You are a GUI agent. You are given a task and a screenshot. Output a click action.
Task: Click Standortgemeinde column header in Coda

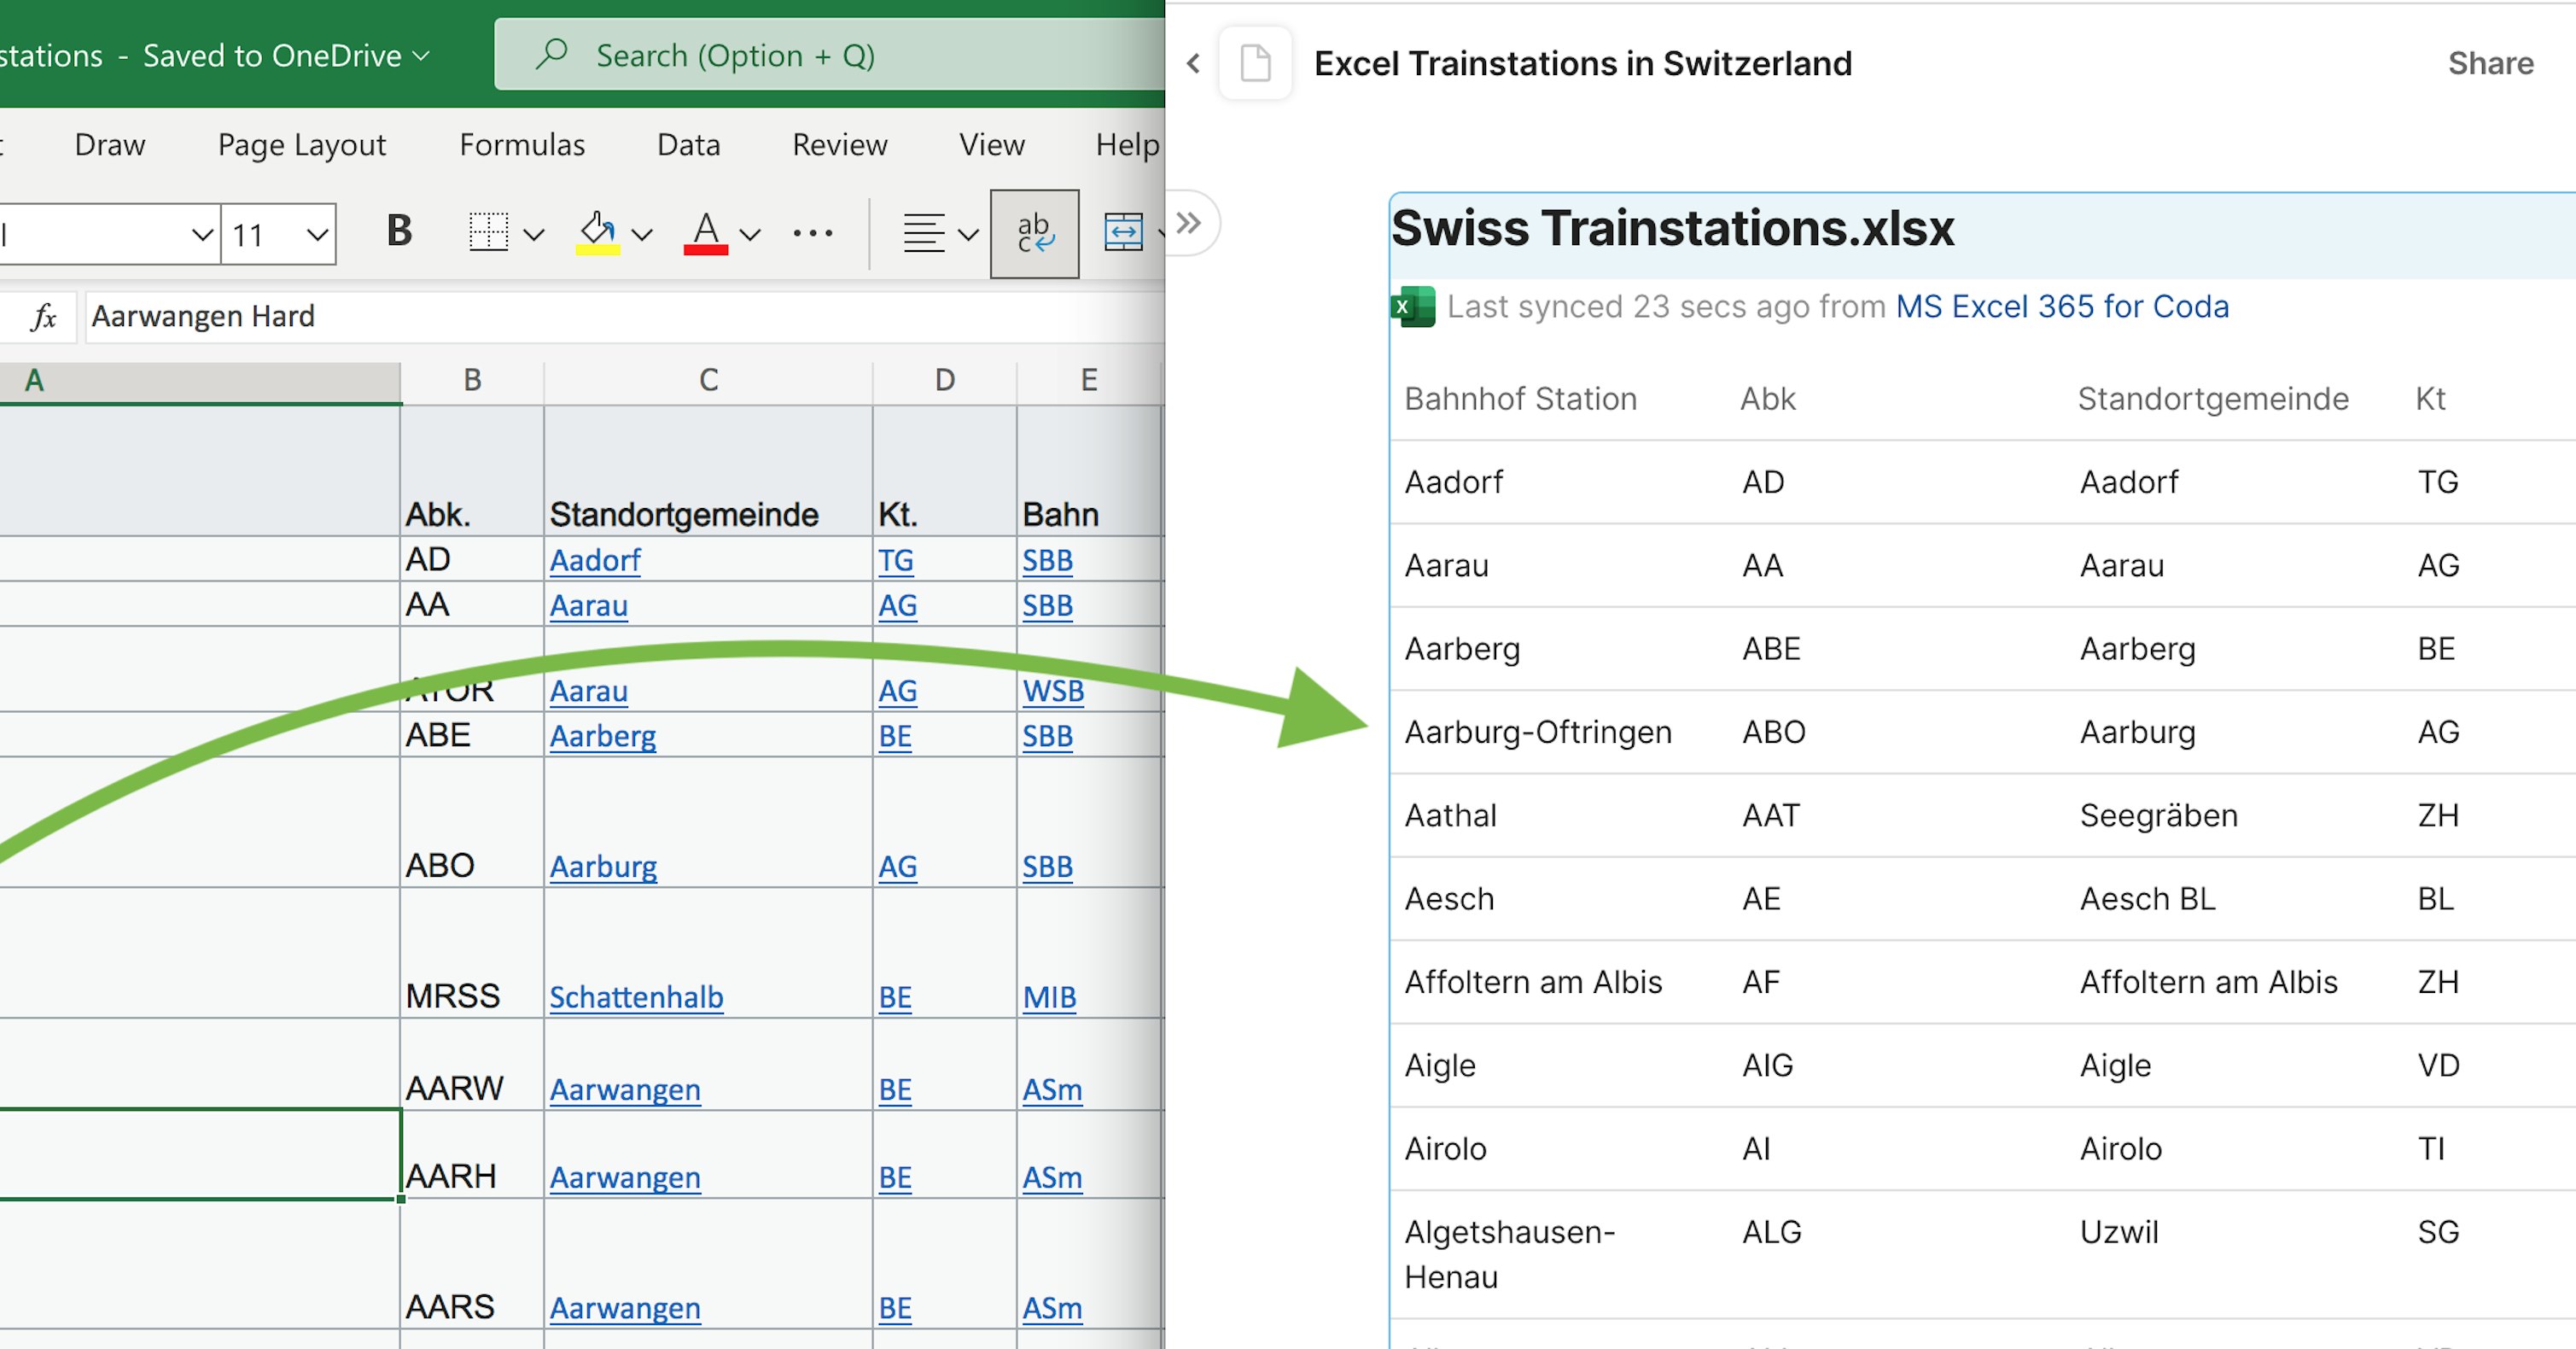[2213, 399]
